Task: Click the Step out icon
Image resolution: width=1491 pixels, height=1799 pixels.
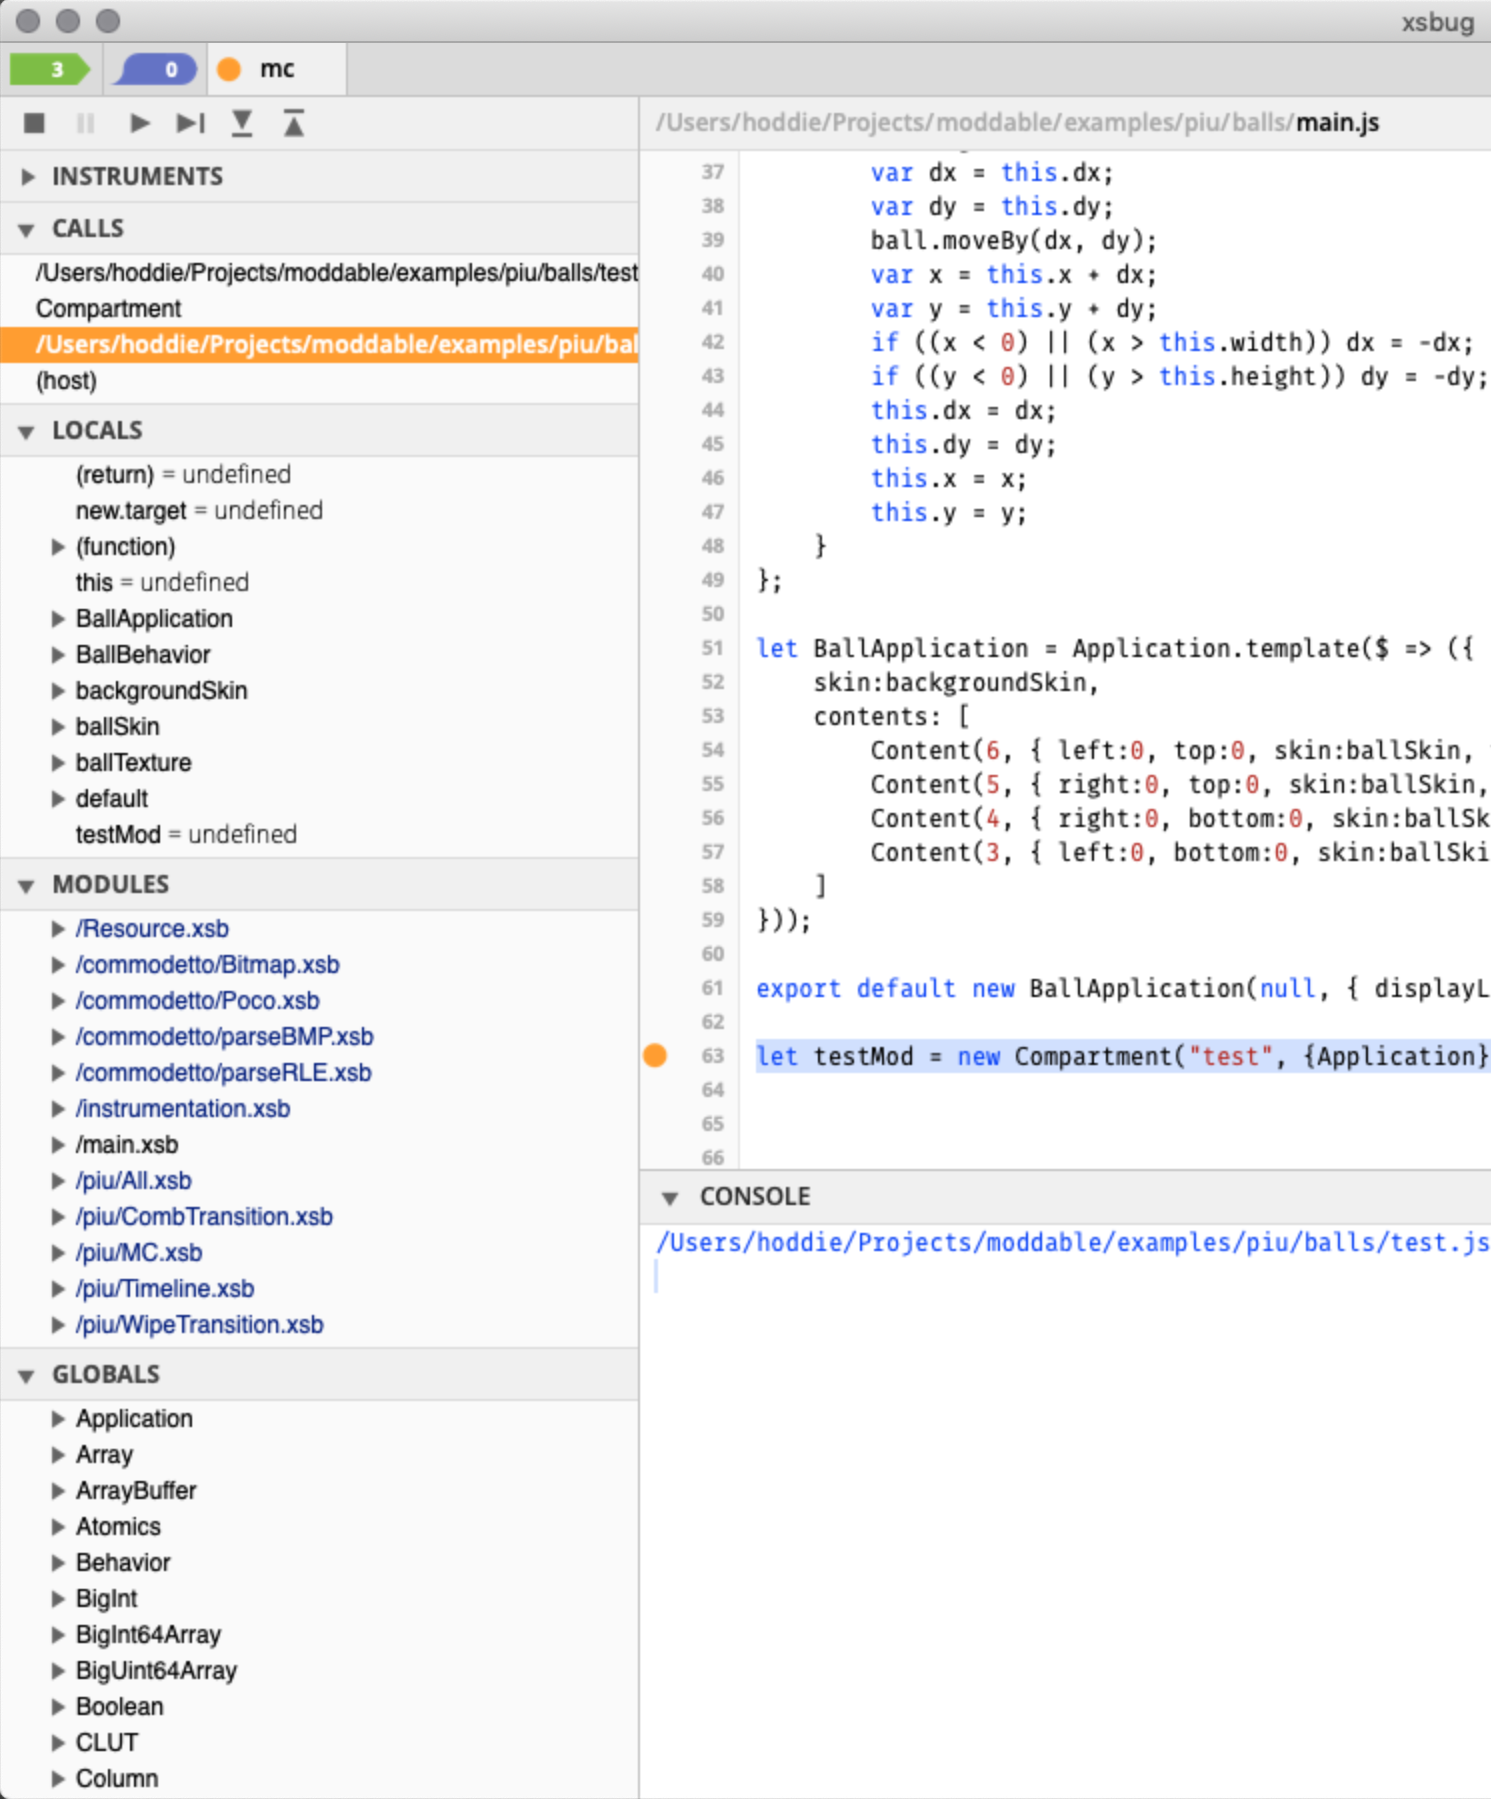Action: (293, 123)
